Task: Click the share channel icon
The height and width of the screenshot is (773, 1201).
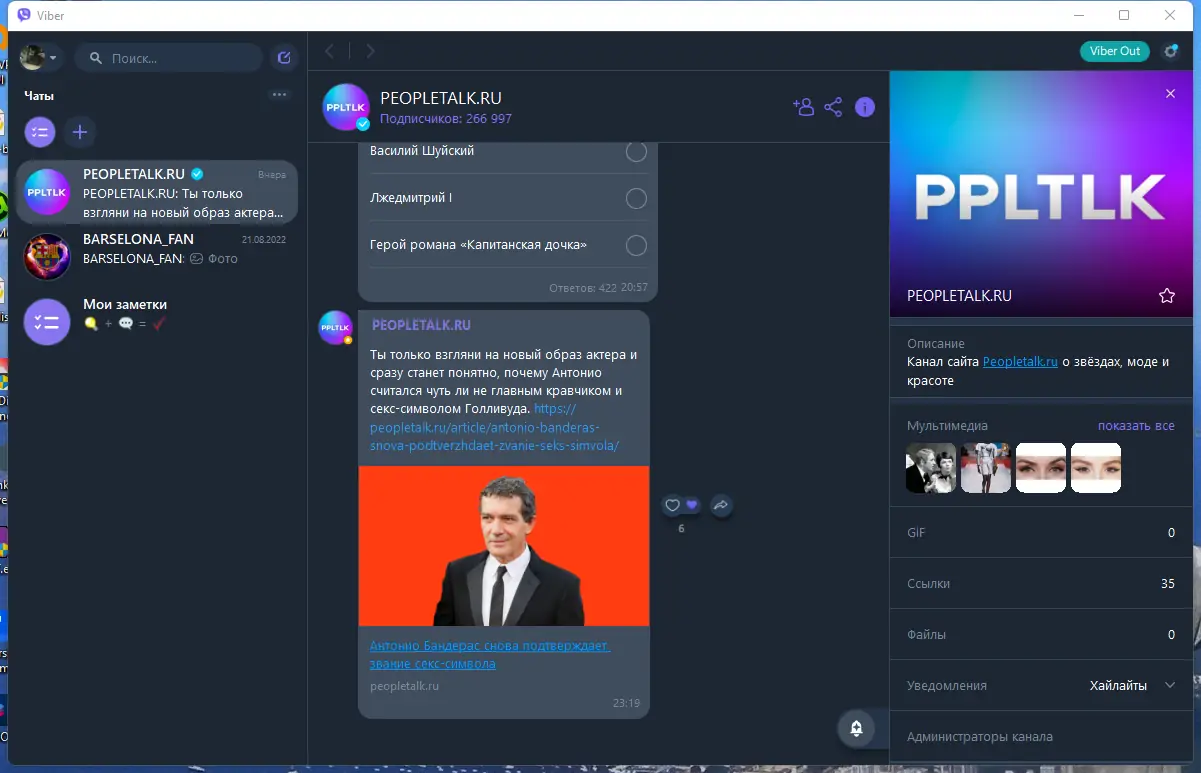Action: [833, 106]
